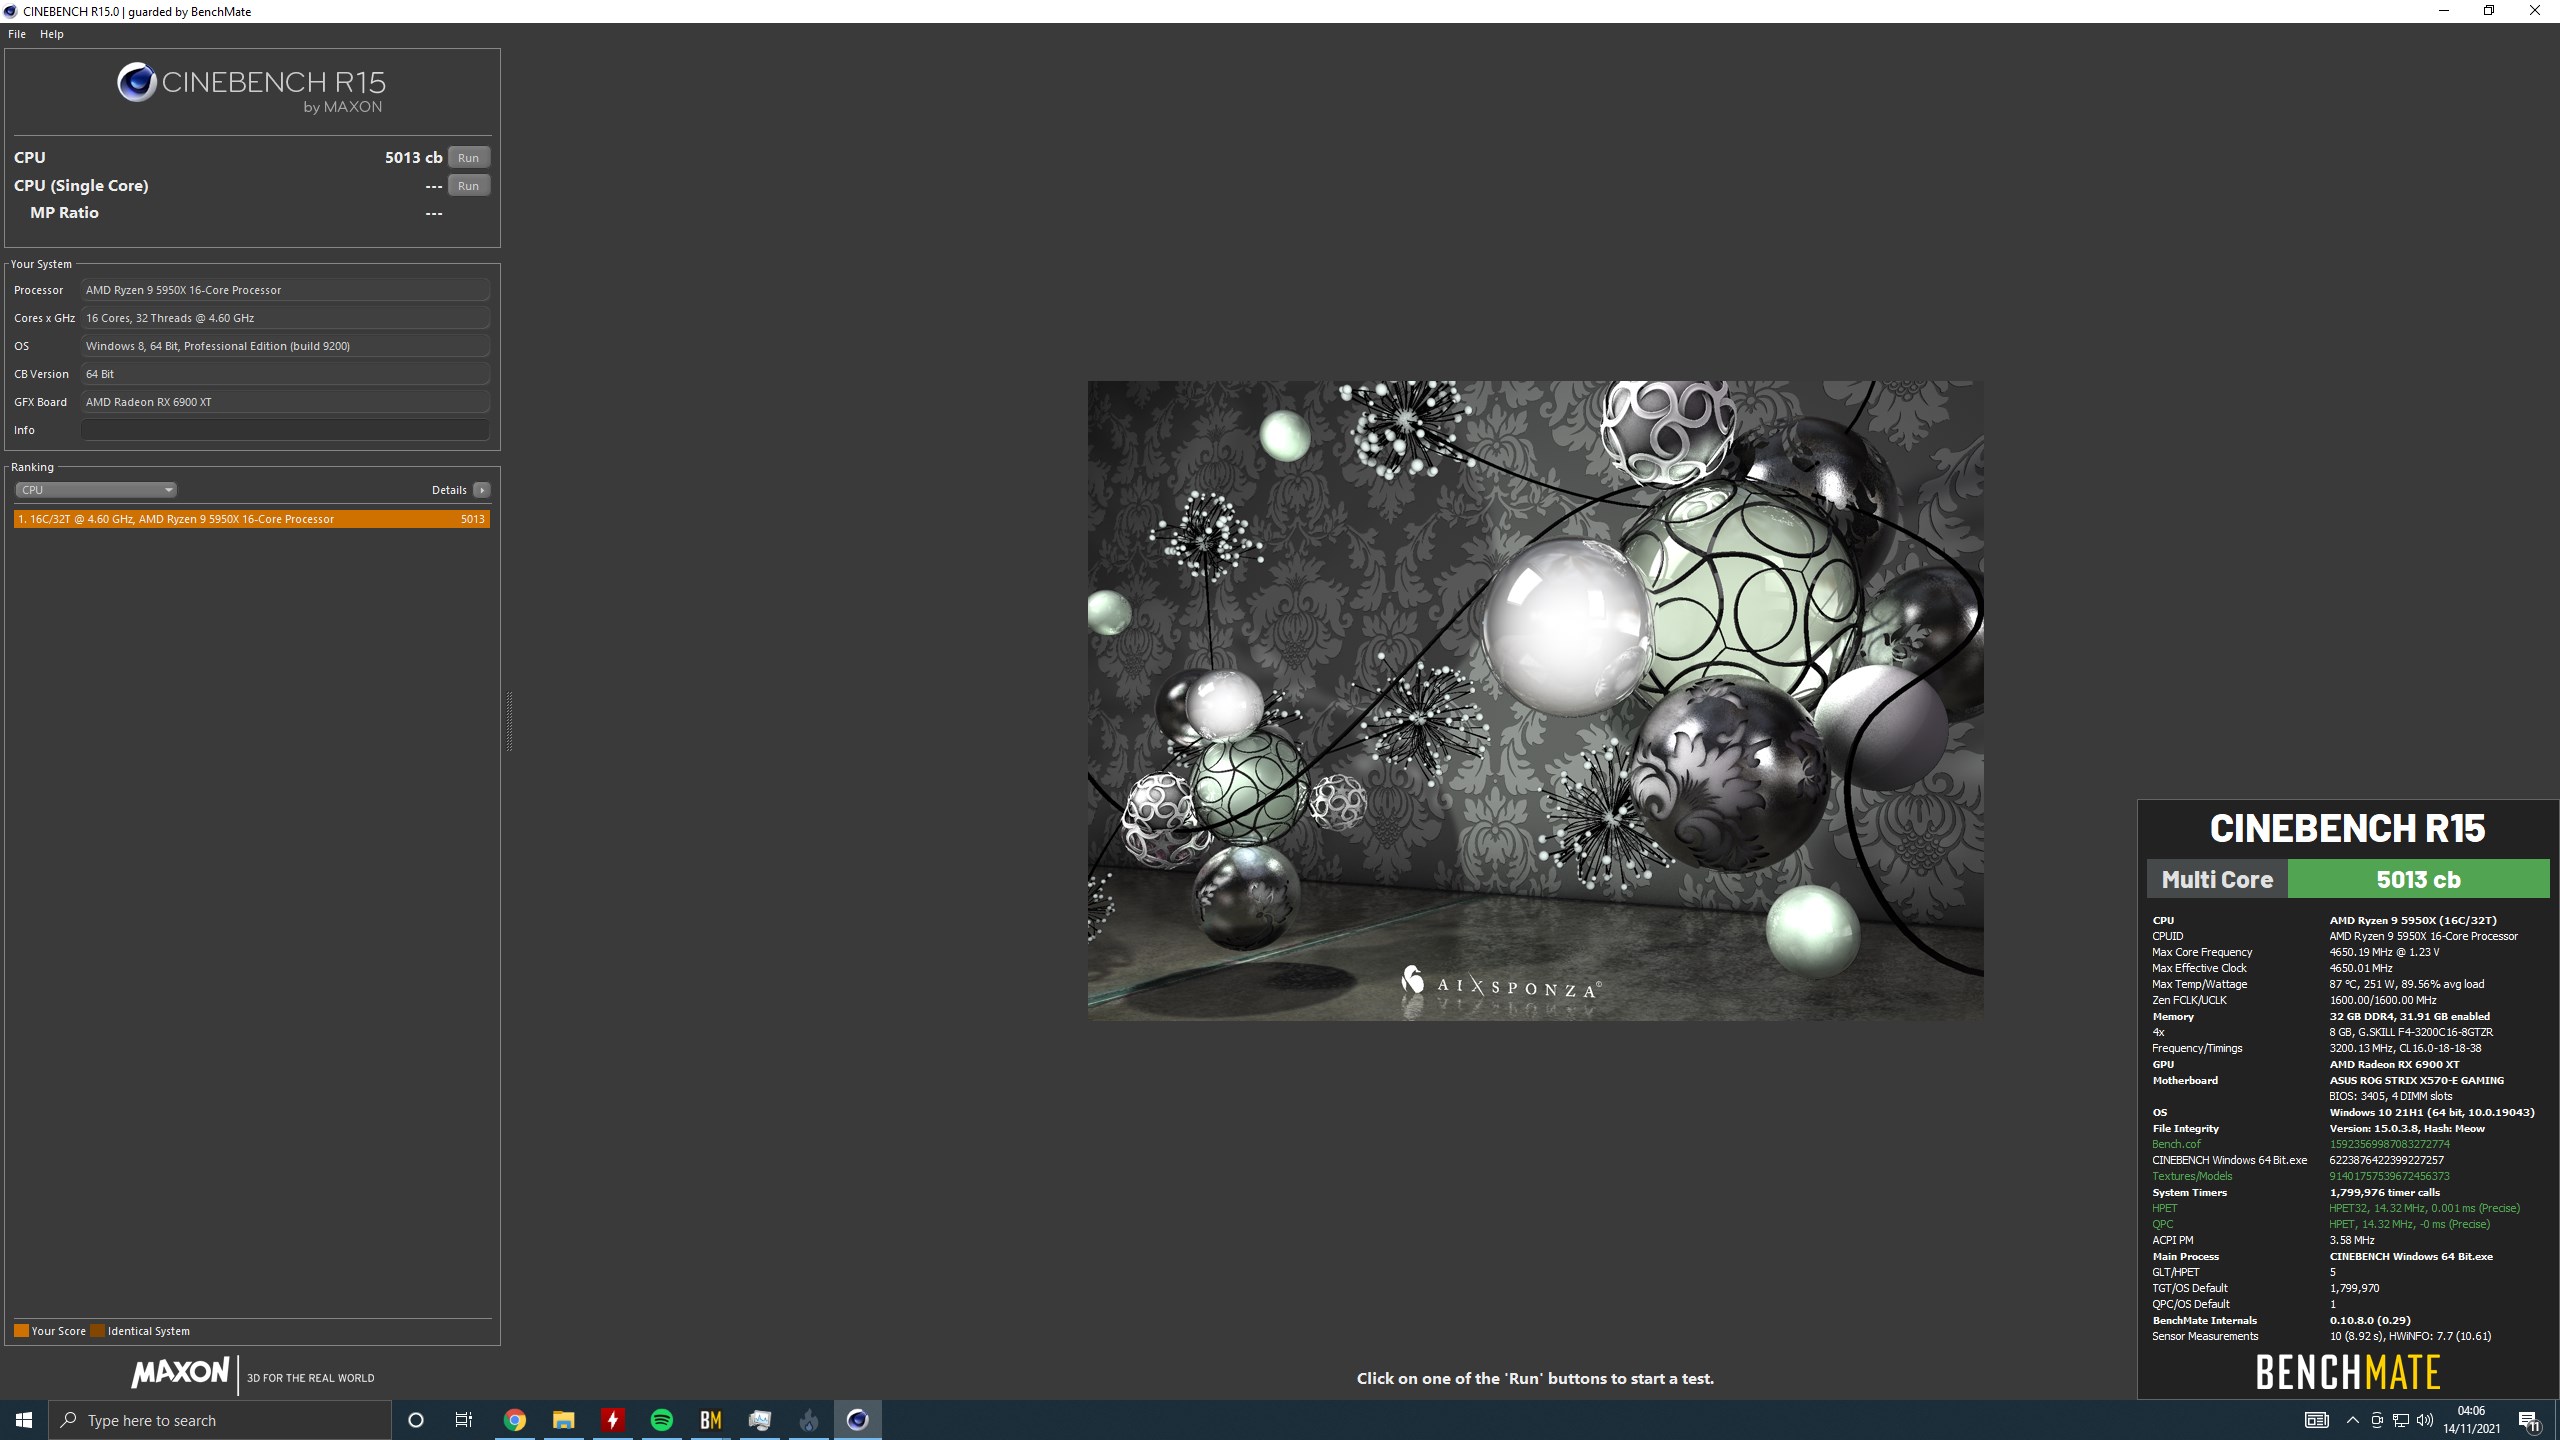
Task: Click the BenchMate 5013 cb score bar
Action: pos(2418,879)
